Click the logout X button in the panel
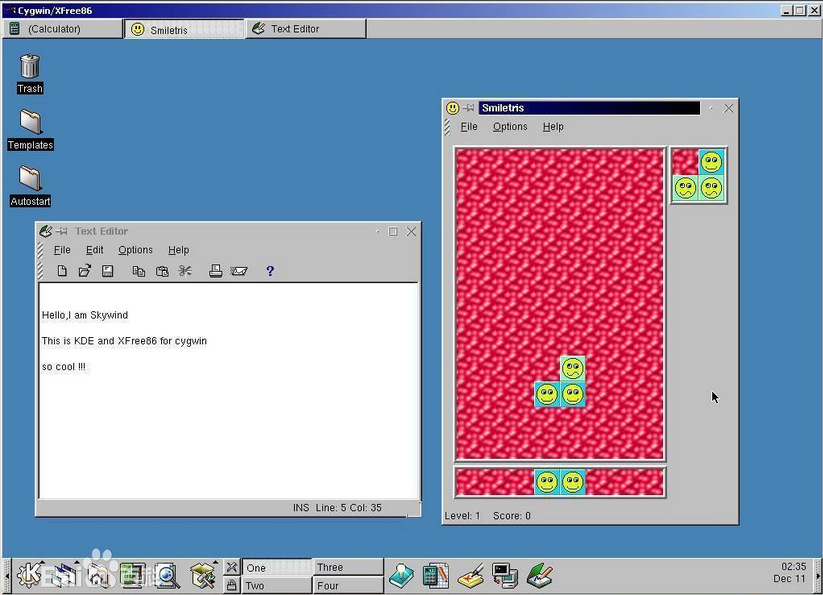The image size is (823, 595). [x=231, y=567]
